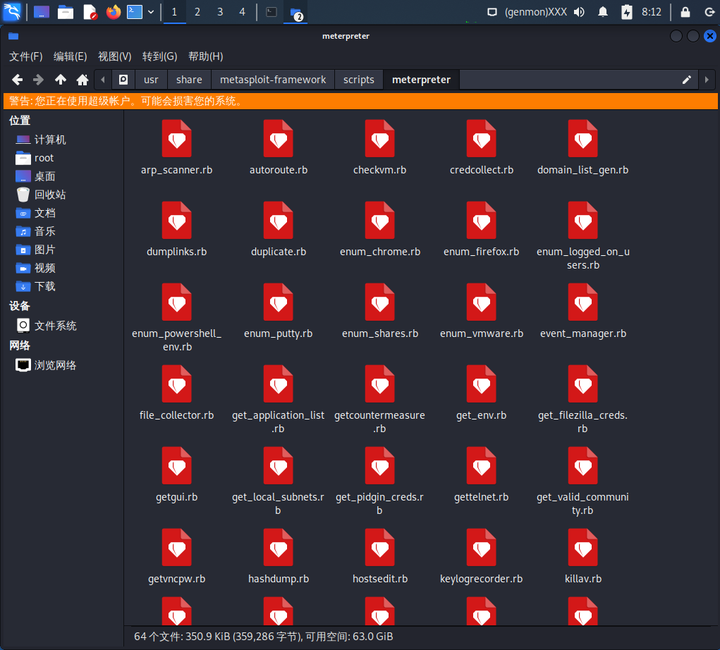Click the metasploit-framework path button
Viewport: 720px width, 650px height.
[273, 80]
